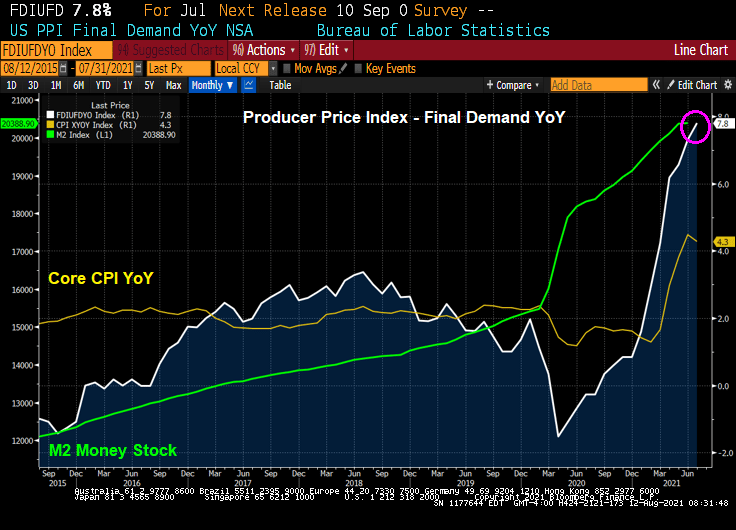Select the Last Px field dropdown

coord(176,68)
